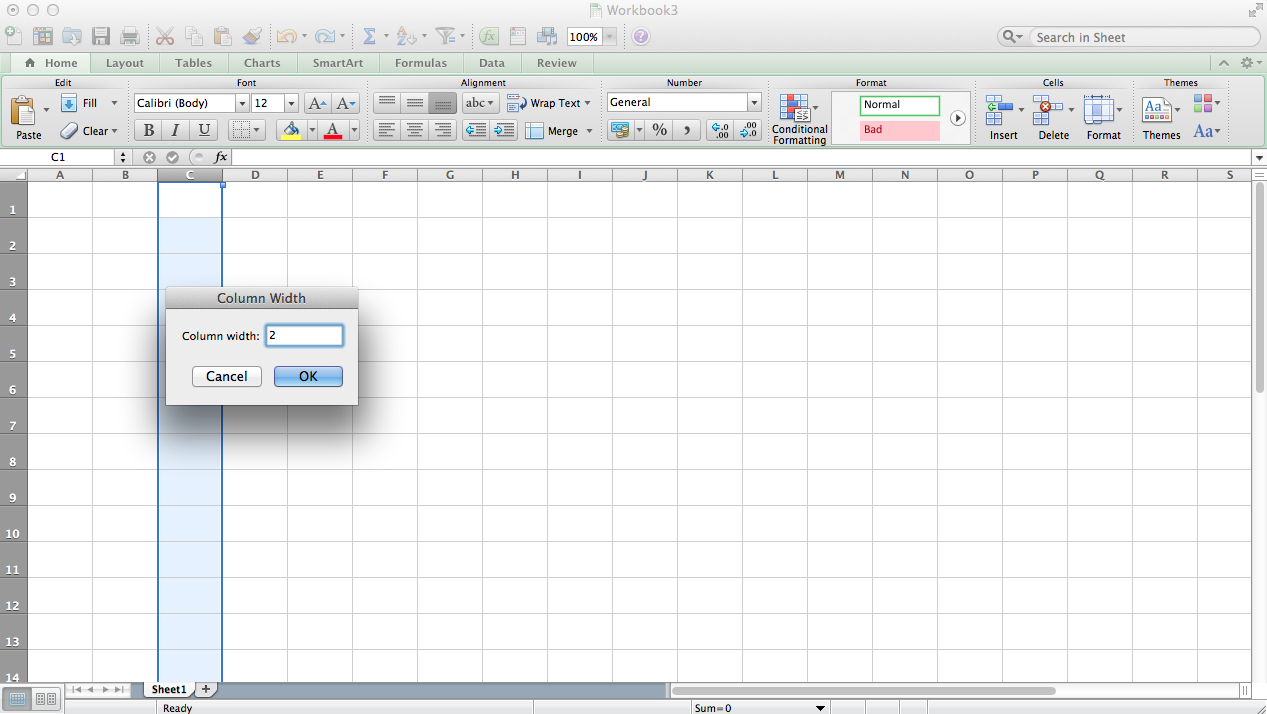
Task: Switch to the Layout ribbon tab
Action: pyautogui.click(x=125, y=63)
